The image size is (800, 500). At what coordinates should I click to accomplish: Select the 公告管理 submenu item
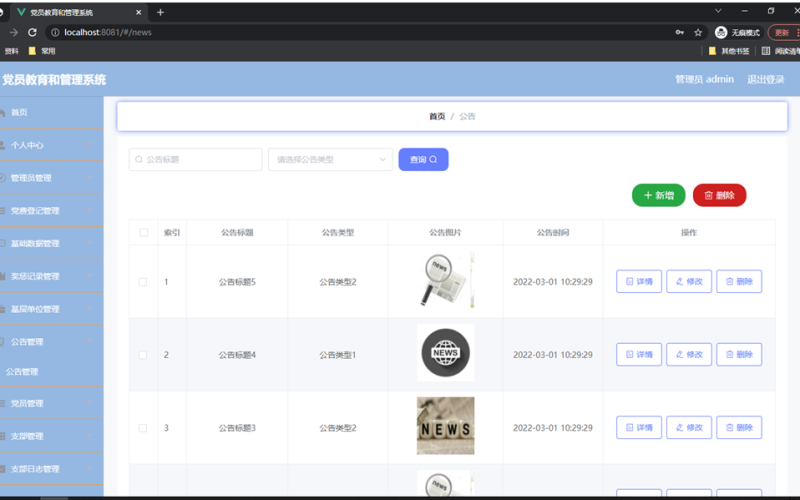(22, 372)
